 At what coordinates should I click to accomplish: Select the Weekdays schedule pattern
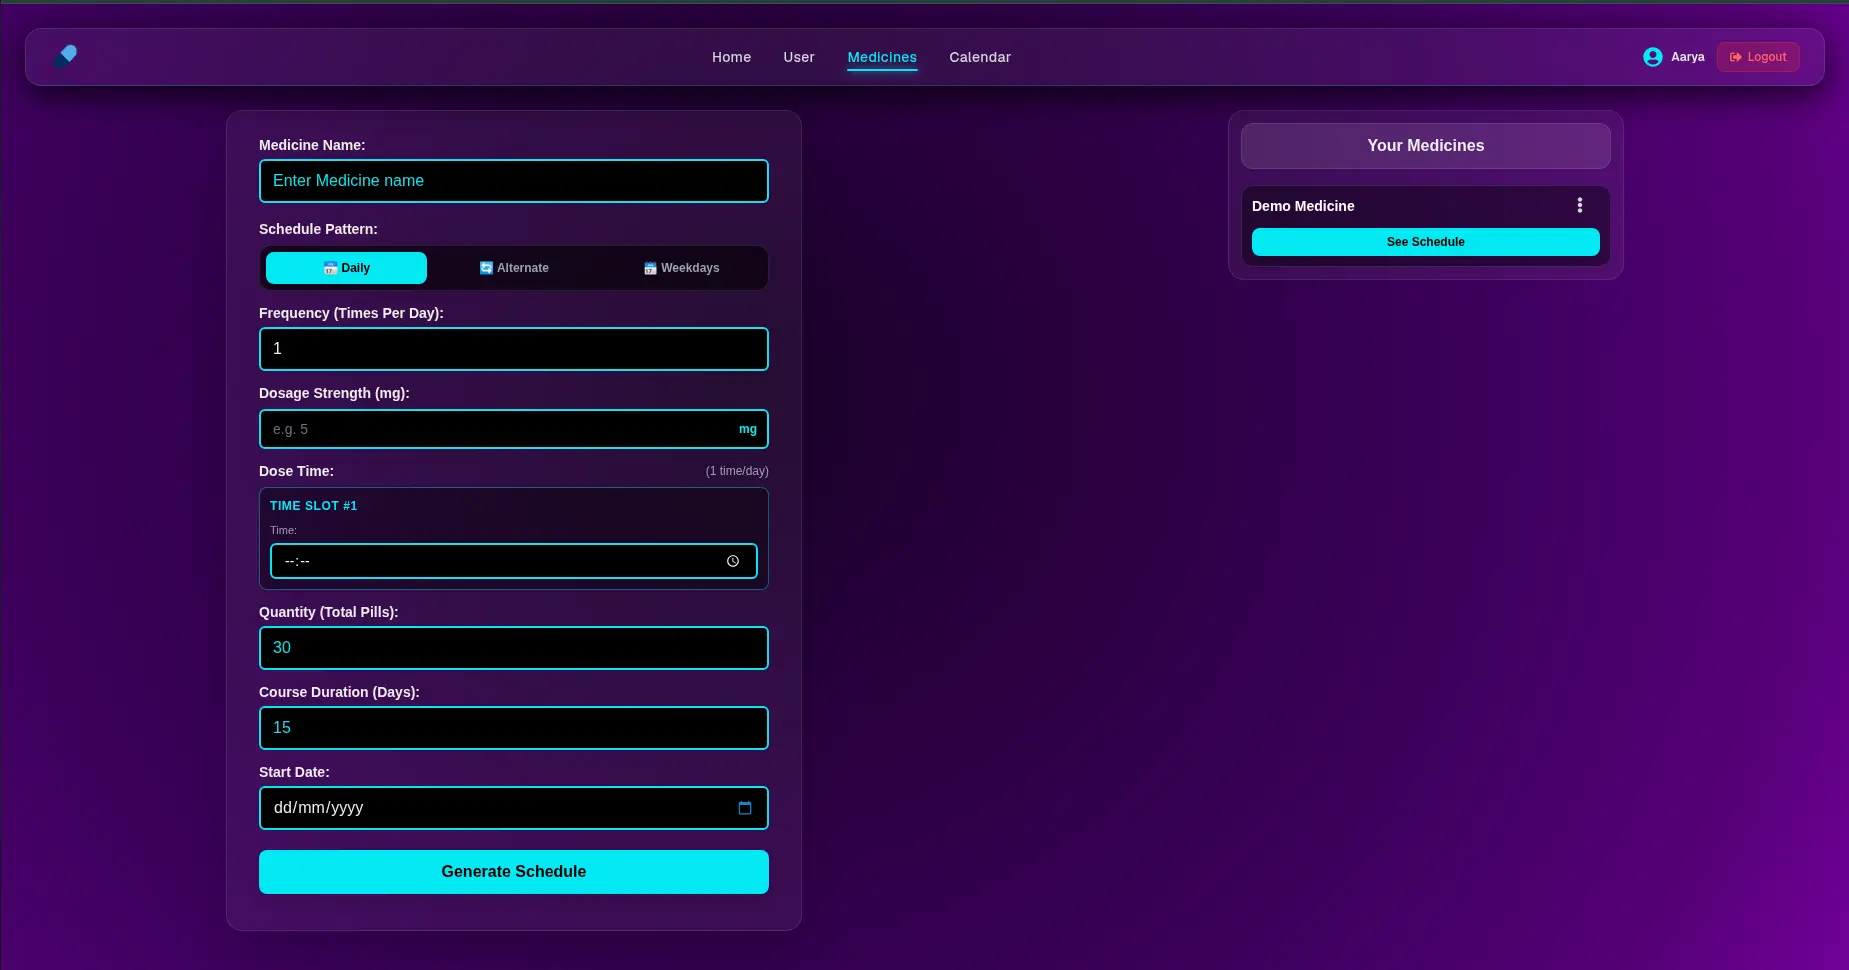pos(681,268)
